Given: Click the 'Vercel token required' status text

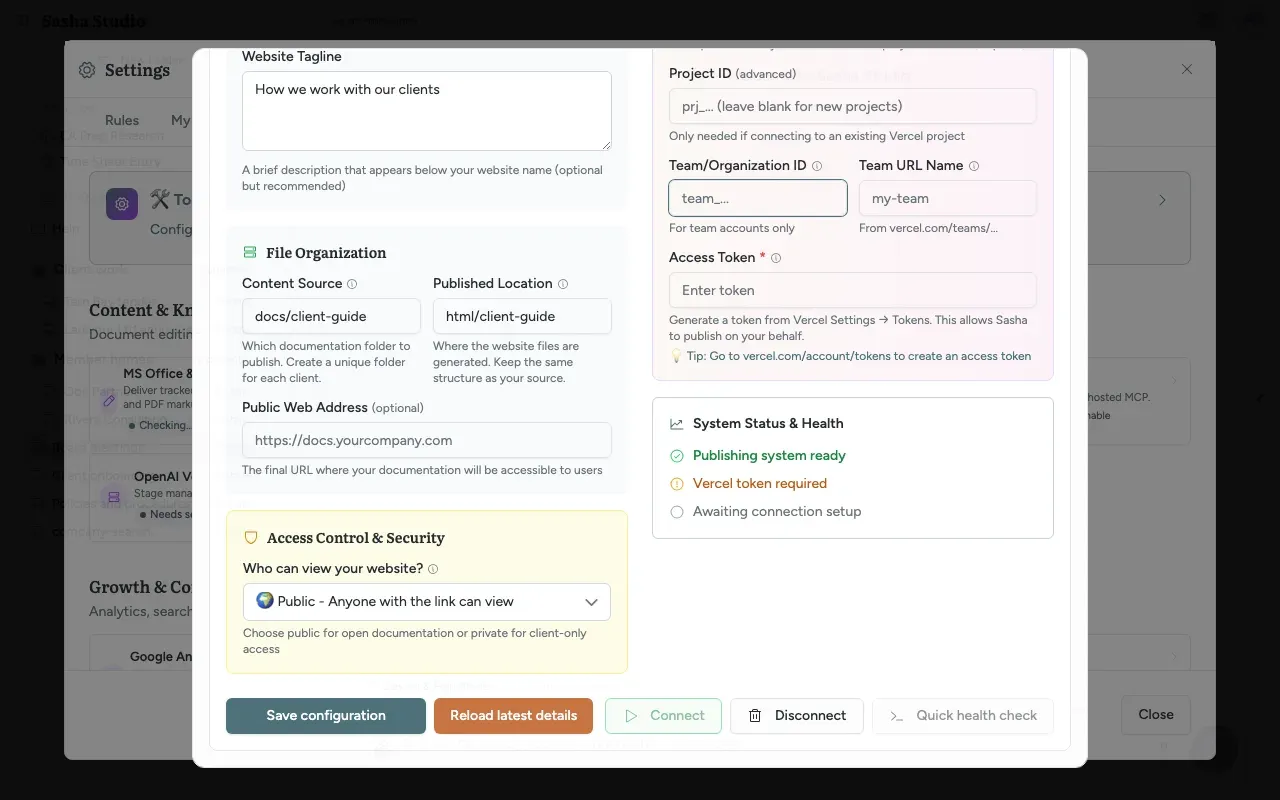Looking at the screenshot, I should (x=760, y=484).
